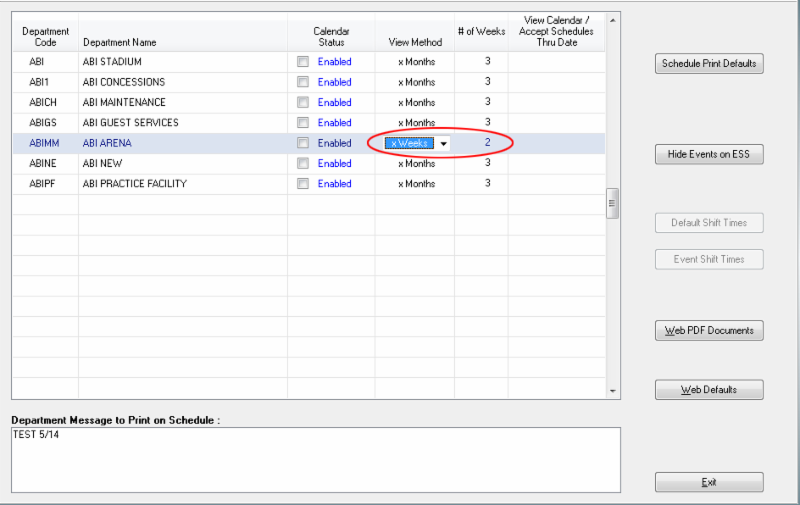Viewport: 800px width, 505px height.
Task: Click the Hide Events on ESS button
Action: [x=709, y=155]
